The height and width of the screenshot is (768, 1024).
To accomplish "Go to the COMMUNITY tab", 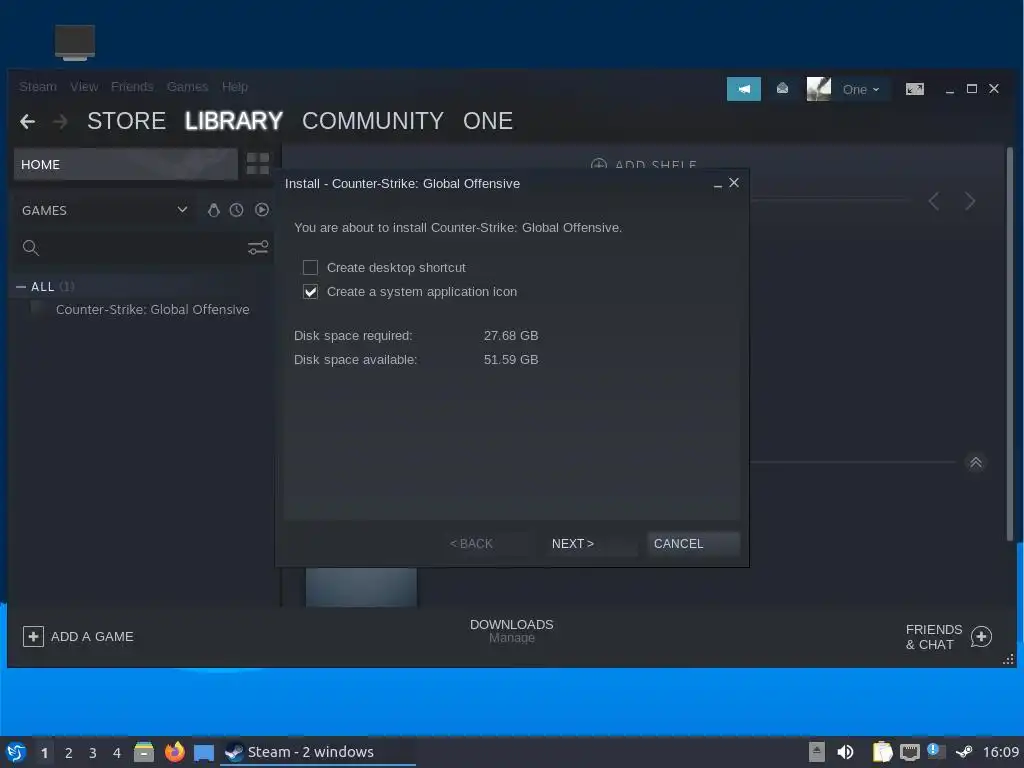I will pyautogui.click(x=373, y=121).
